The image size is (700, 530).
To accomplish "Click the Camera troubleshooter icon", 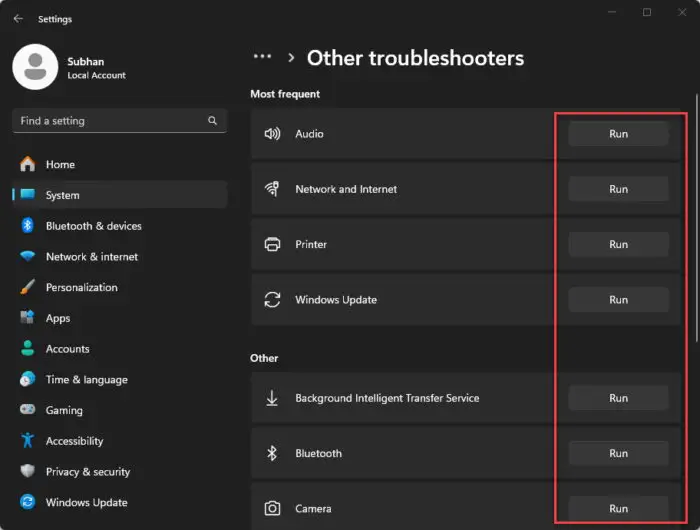I will pyautogui.click(x=272, y=509).
